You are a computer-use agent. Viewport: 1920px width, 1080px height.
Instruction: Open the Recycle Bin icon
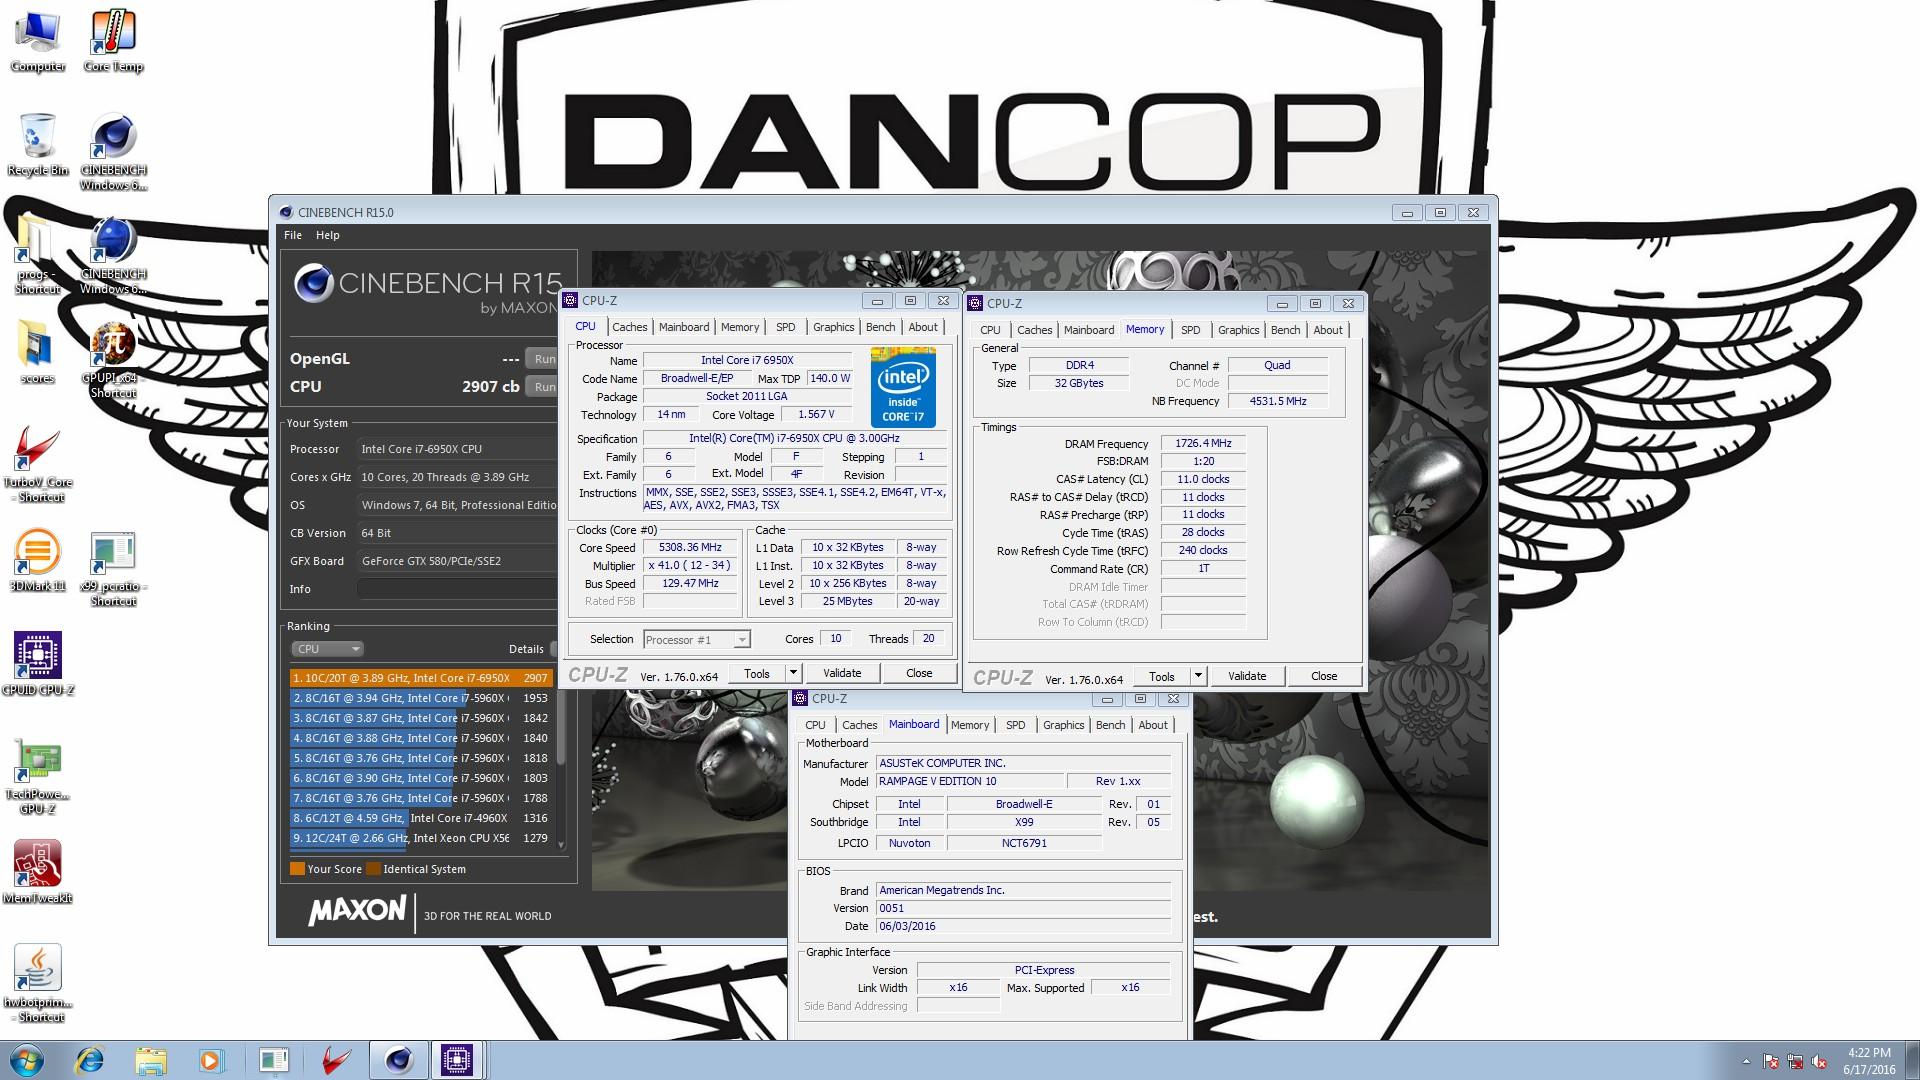click(x=38, y=145)
